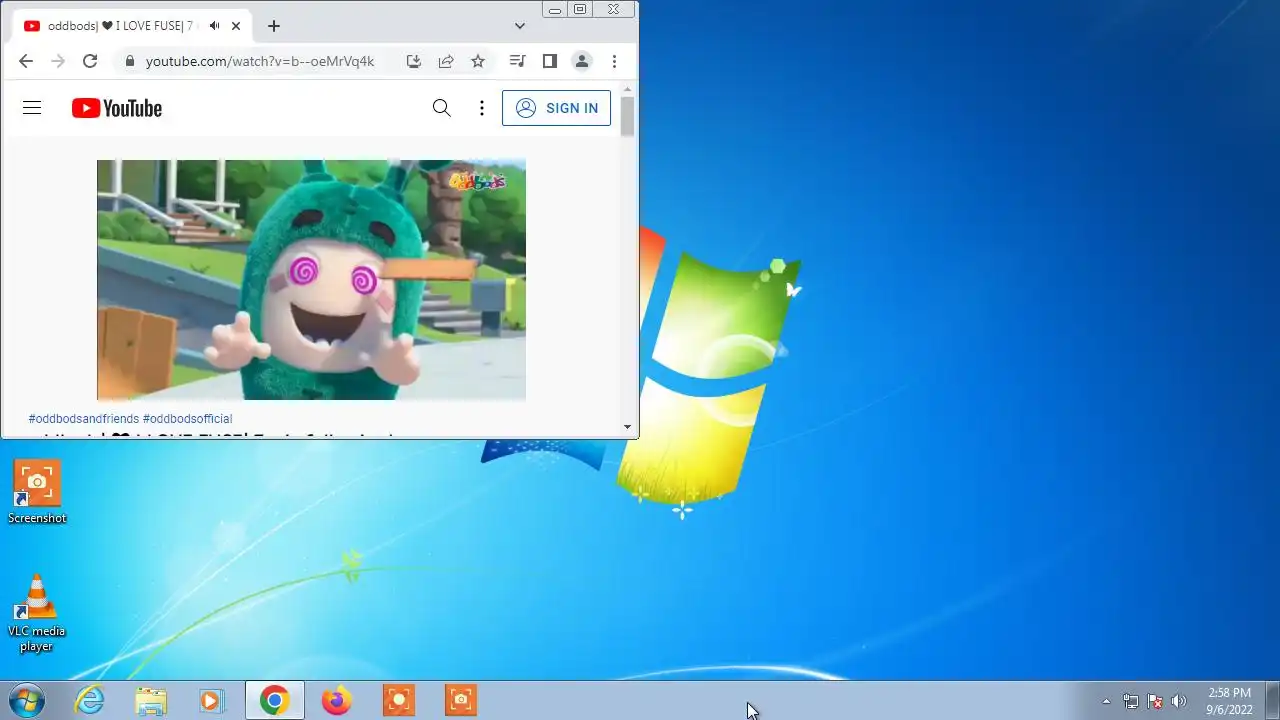Click the #oddbodsandfriends hashtag link
This screenshot has height=720, width=1280.
click(84, 419)
